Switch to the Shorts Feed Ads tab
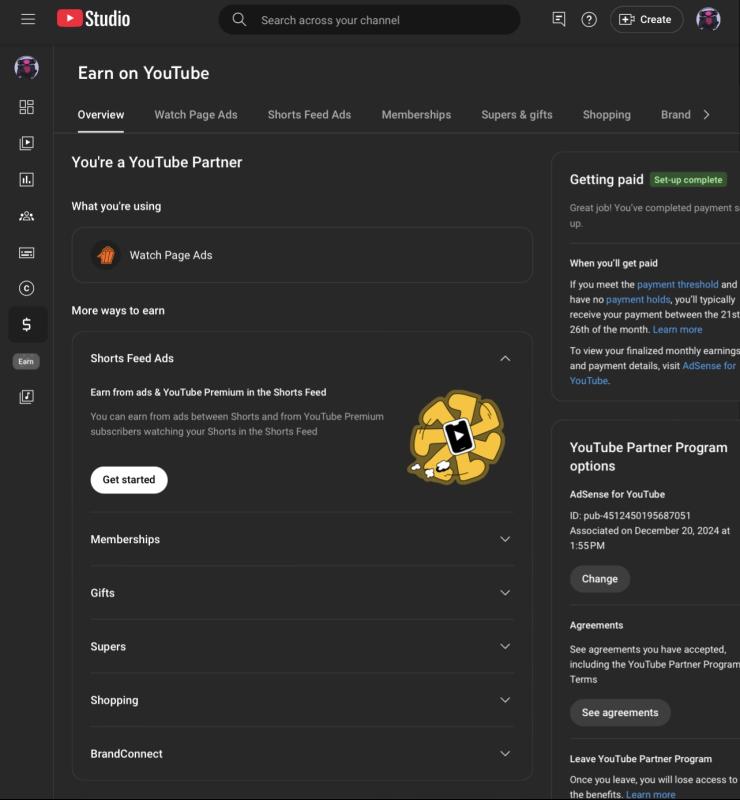This screenshot has width=740, height=800. pyautogui.click(x=309, y=115)
